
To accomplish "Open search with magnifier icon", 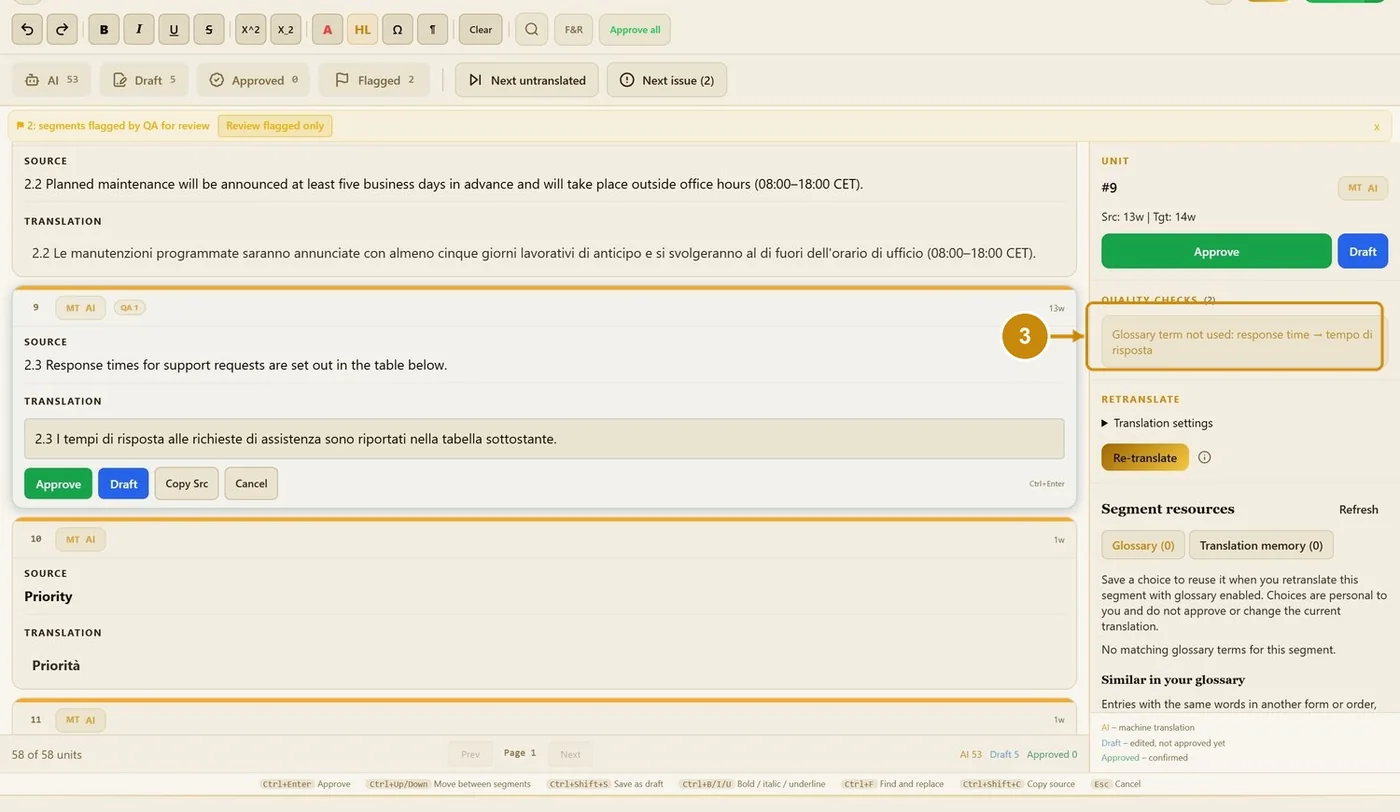I will point(532,30).
